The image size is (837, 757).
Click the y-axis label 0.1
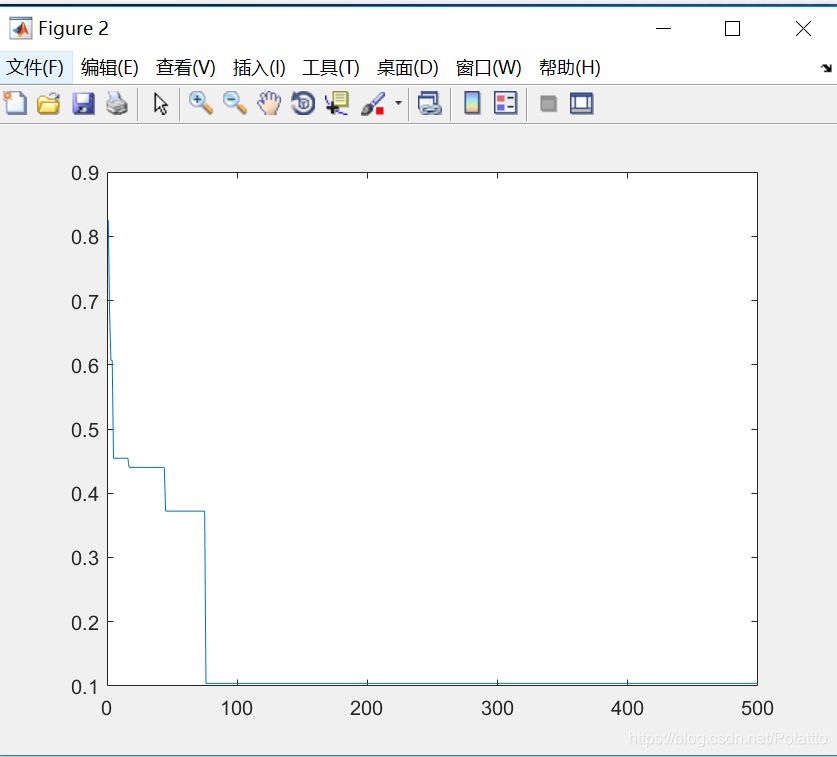(x=85, y=687)
